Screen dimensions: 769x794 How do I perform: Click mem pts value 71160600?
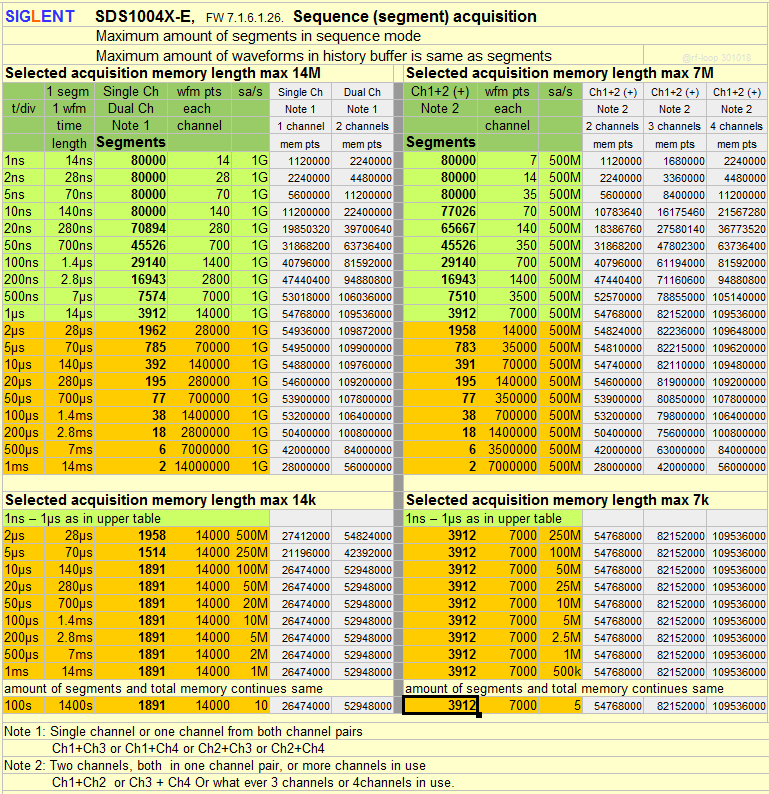tap(675, 280)
